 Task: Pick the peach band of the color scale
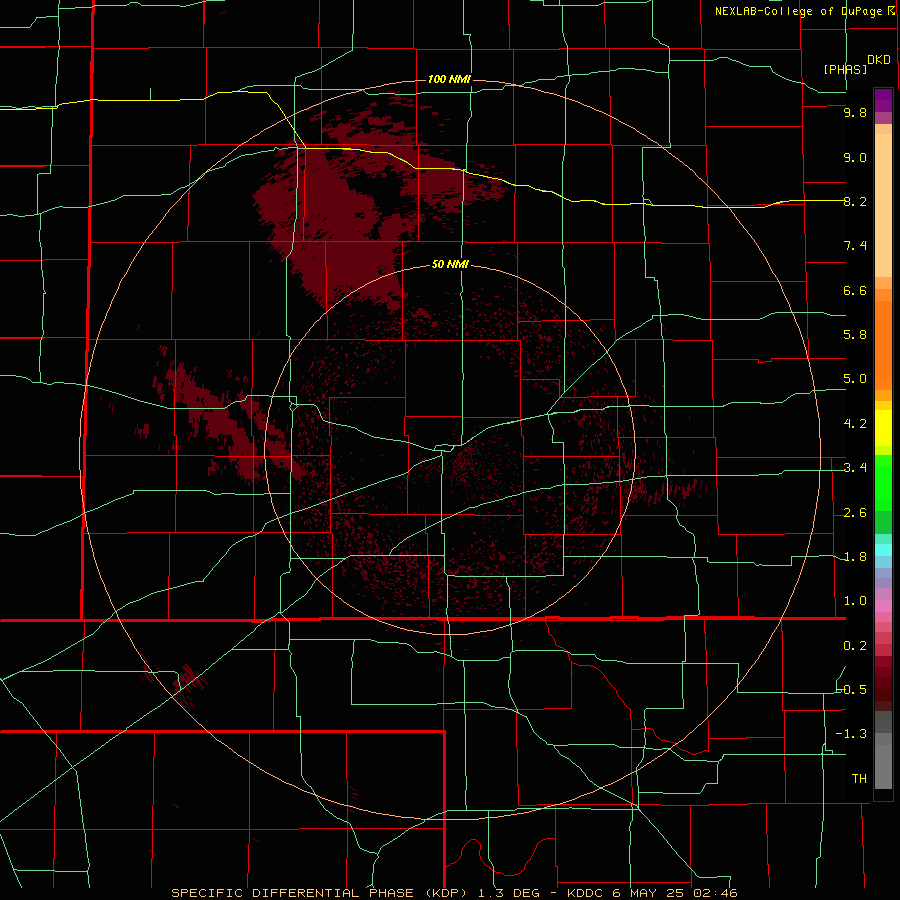[883, 201]
